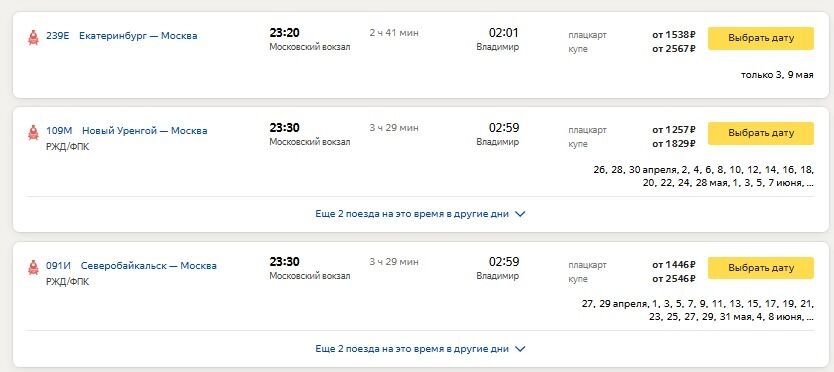Choose date for Новый Уренгой train
This screenshot has height=372, width=834.
[761, 133]
